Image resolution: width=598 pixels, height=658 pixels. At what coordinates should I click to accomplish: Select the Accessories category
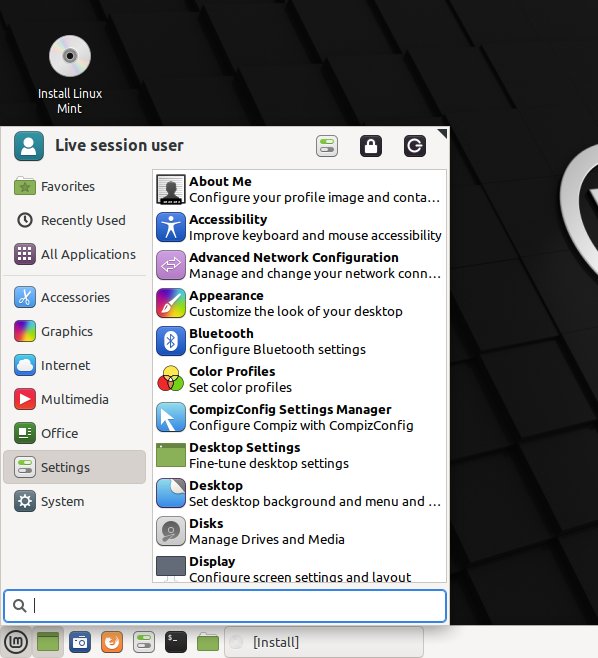click(x=75, y=297)
